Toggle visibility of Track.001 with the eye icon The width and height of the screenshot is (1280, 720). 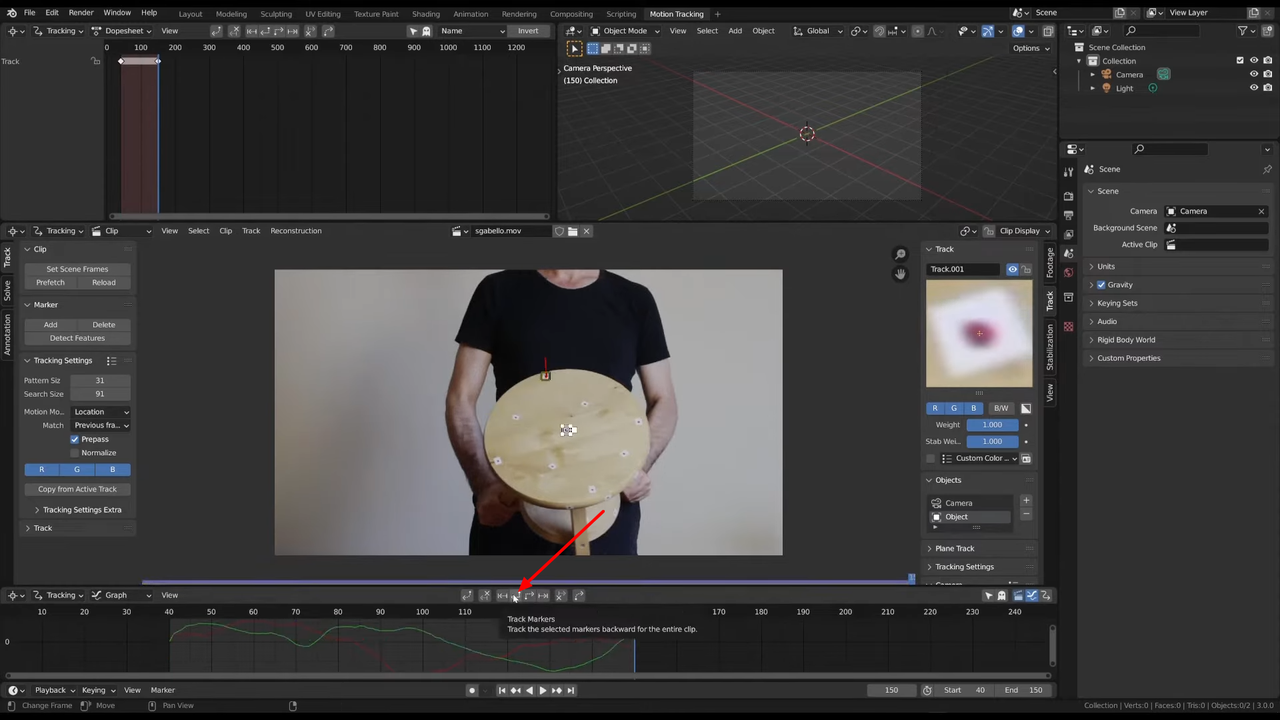[1012, 268]
